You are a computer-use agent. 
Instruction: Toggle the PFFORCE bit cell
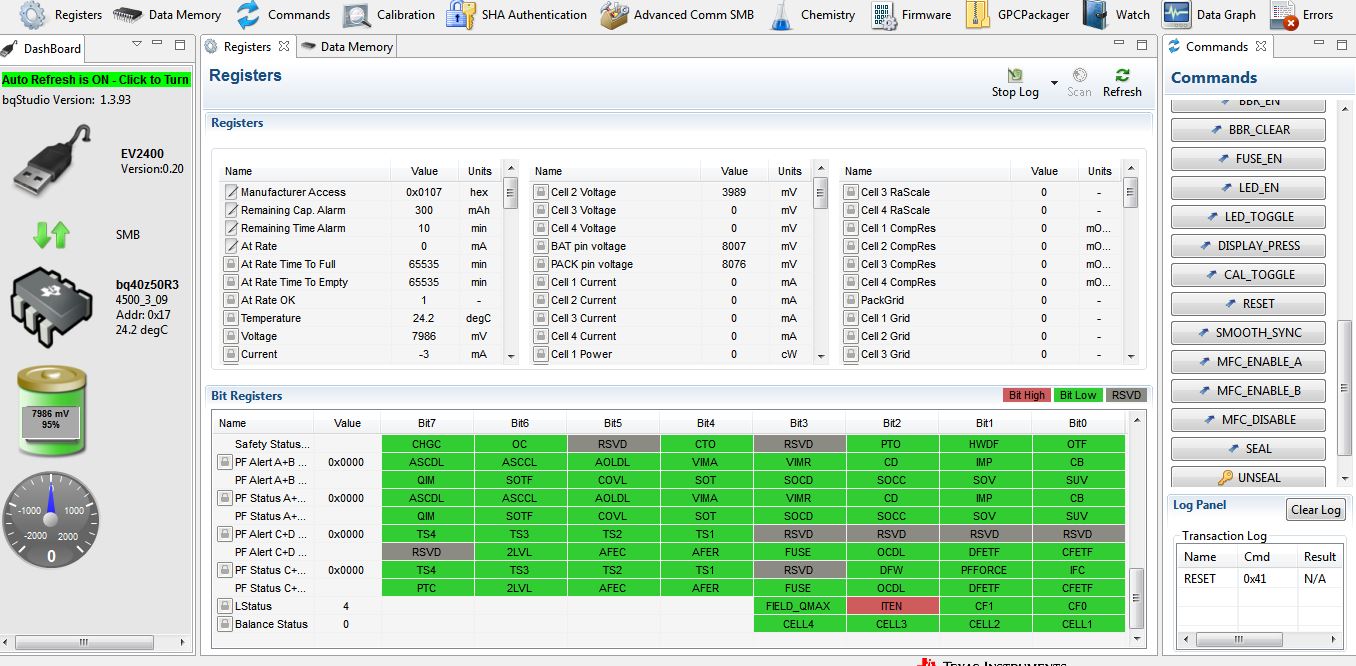[985, 570]
